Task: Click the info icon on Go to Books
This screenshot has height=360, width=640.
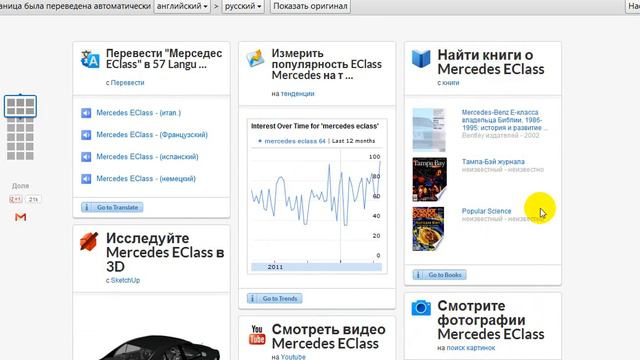Action: pos(418,275)
